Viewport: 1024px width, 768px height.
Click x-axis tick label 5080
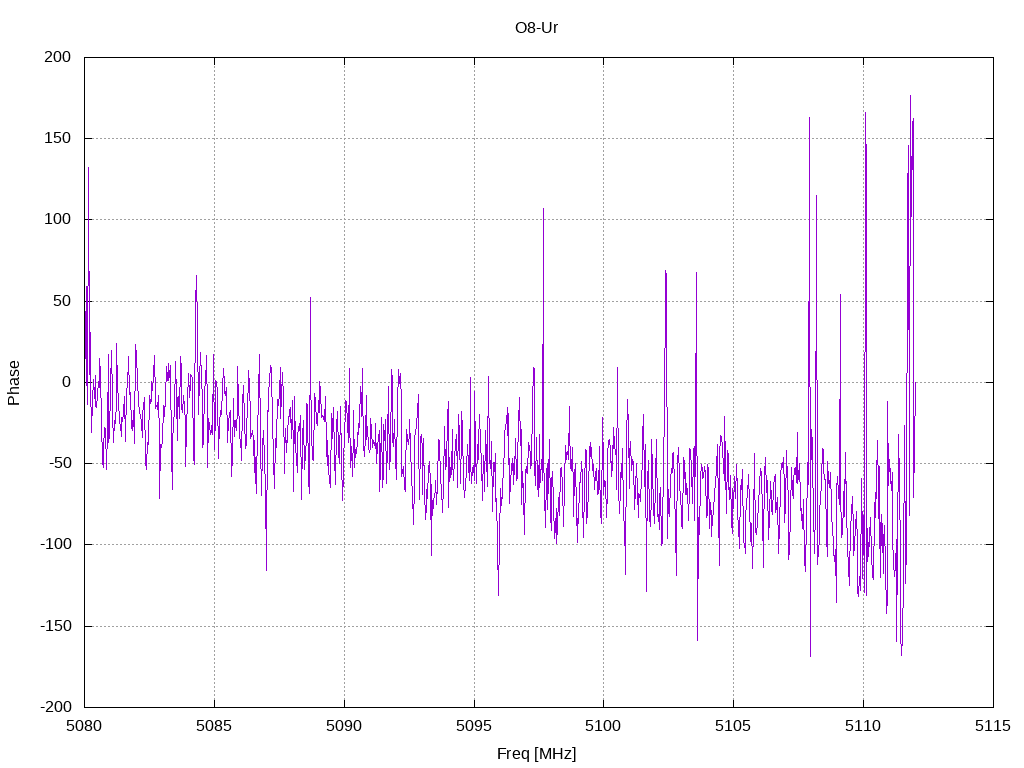coord(84,726)
